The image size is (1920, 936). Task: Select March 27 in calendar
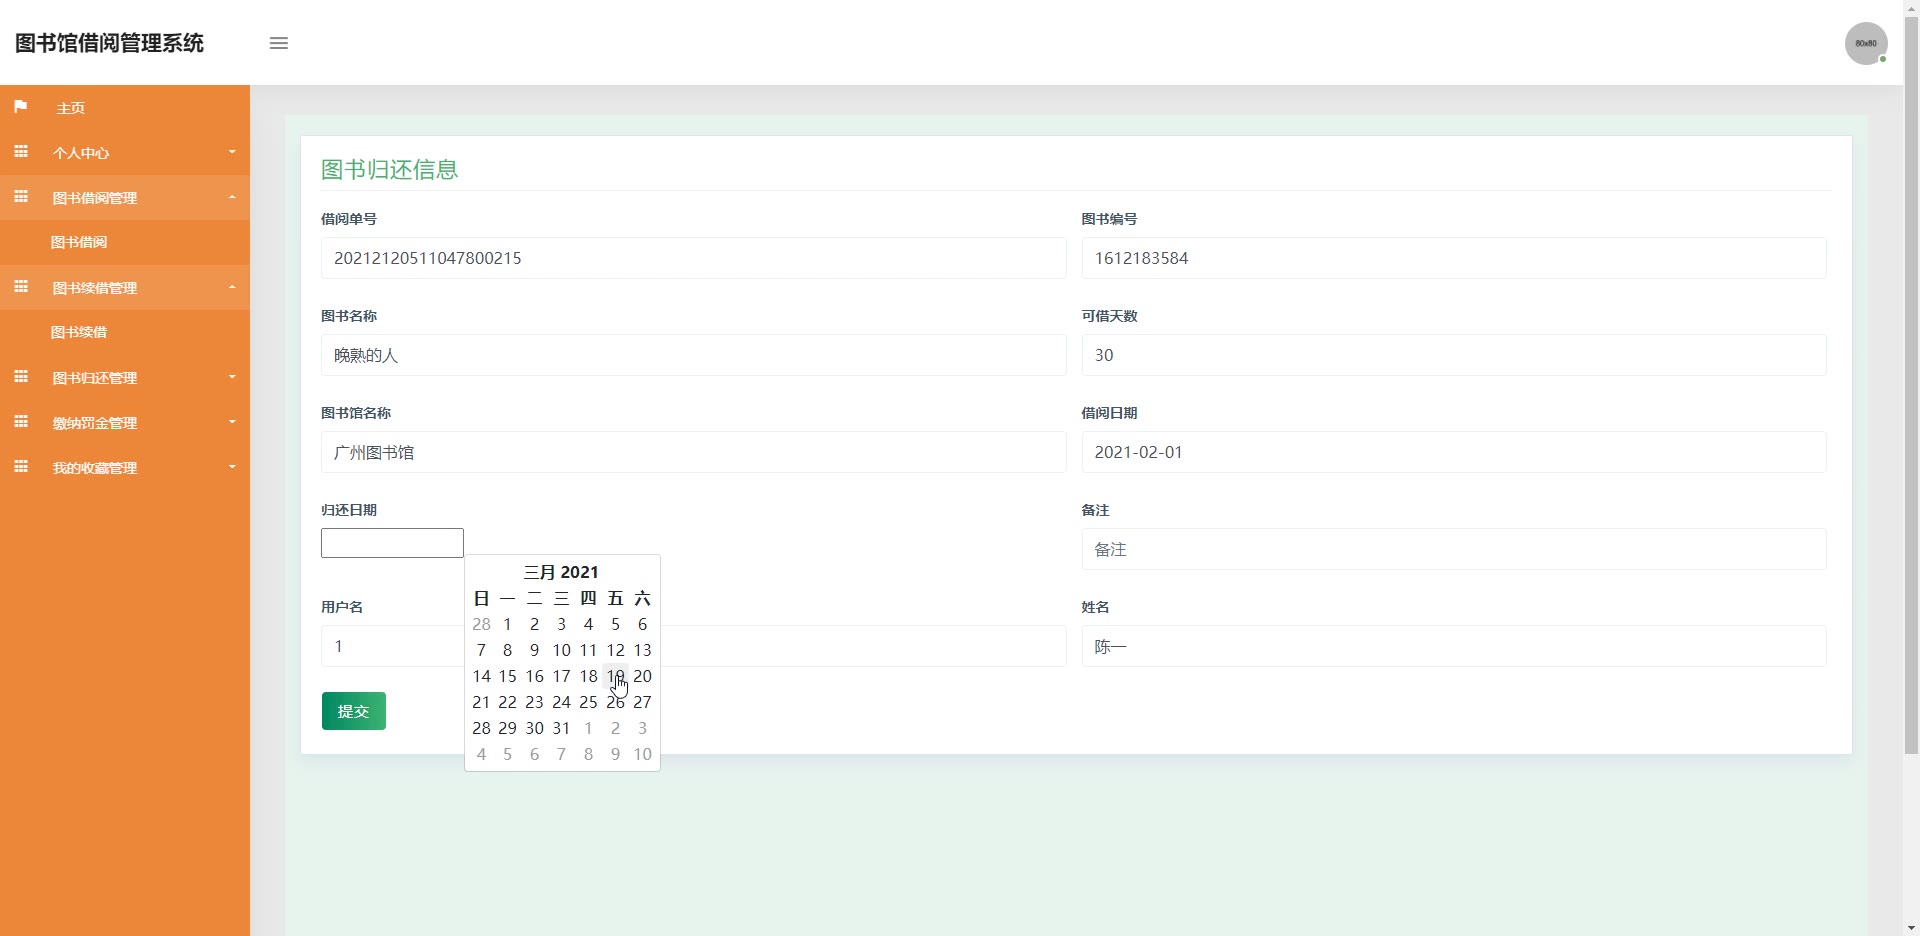point(642,702)
